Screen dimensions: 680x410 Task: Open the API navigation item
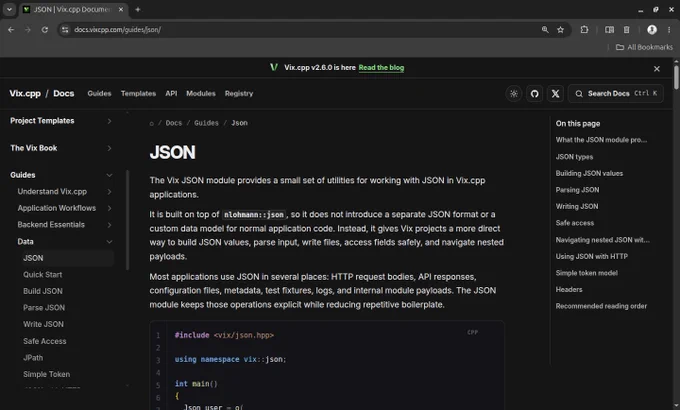tap(171, 94)
